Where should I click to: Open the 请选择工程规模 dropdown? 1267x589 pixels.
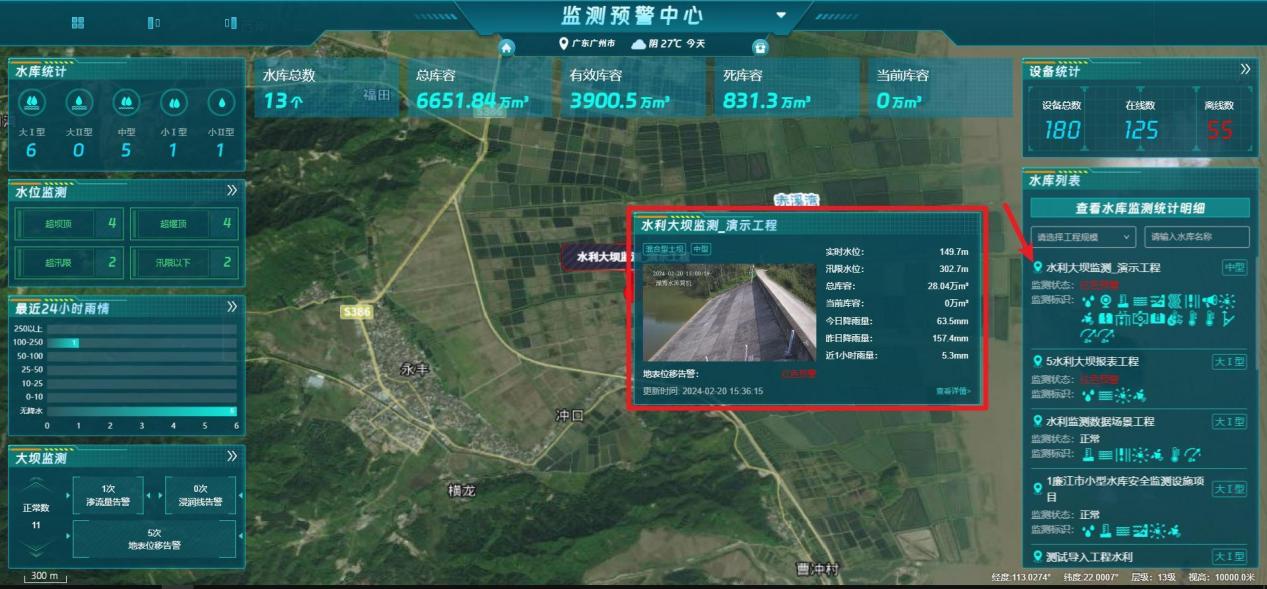(1084, 237)
